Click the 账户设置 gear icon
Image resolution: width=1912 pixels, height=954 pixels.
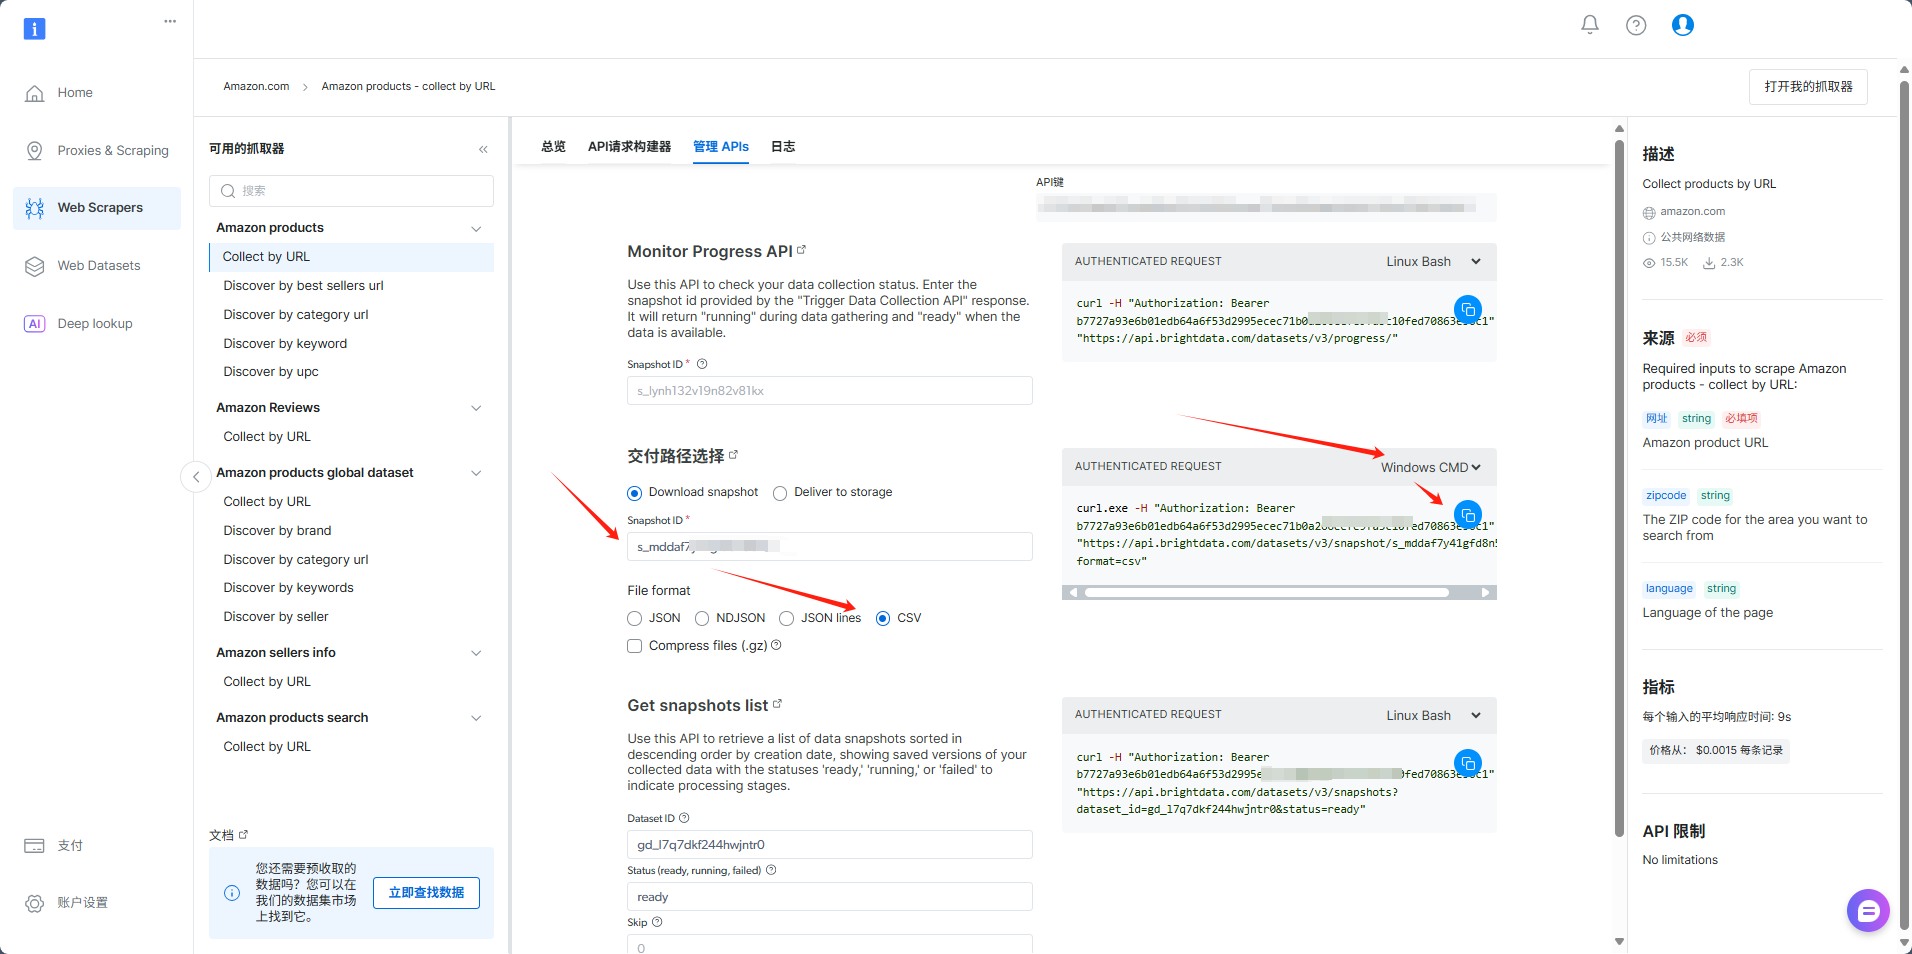click(35, 903)
